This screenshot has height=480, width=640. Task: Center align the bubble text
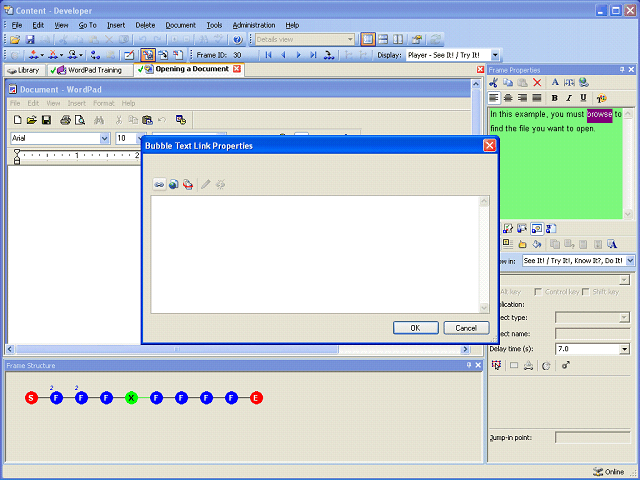[x=508, y=98]
